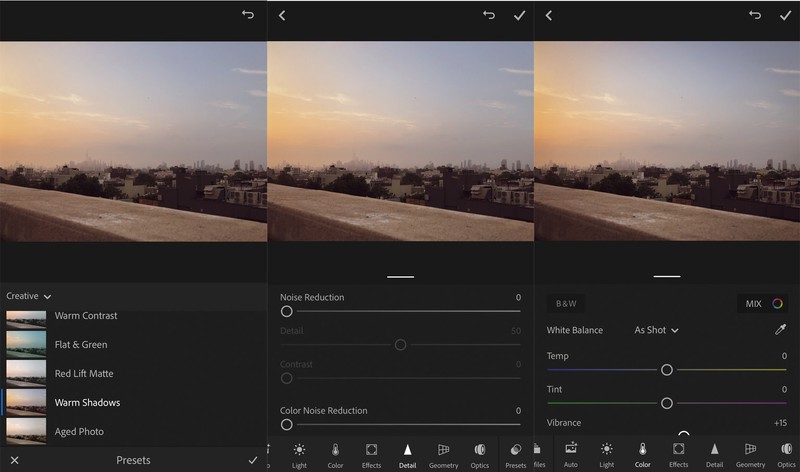The height and width of the screenshot is (472, 800).
Task: Confirm edits with checkmark in right panel header
Action: coord(785,15)
